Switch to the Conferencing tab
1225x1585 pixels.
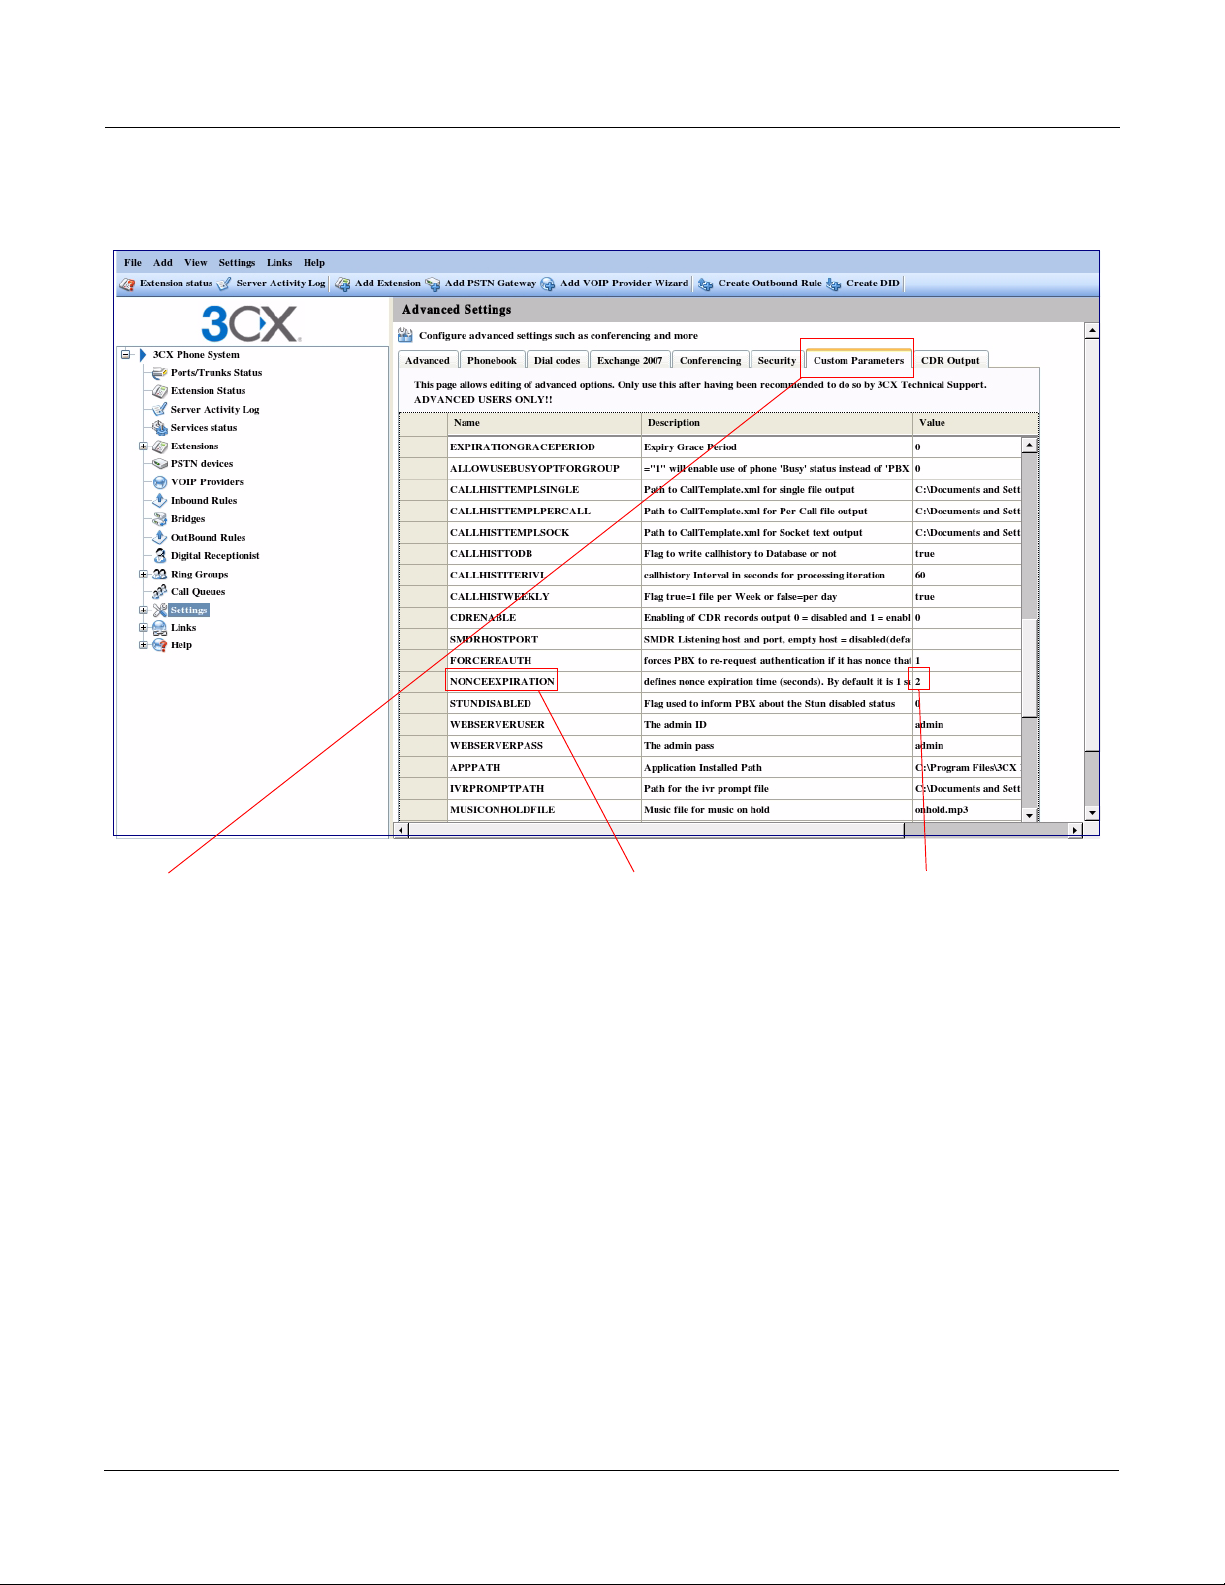pos(711,360)
